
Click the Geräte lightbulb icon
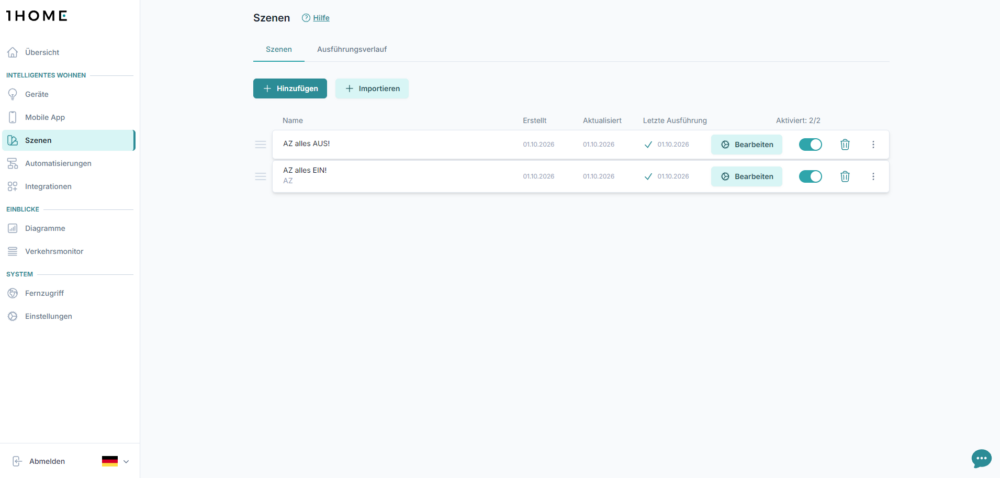(12, 94)
